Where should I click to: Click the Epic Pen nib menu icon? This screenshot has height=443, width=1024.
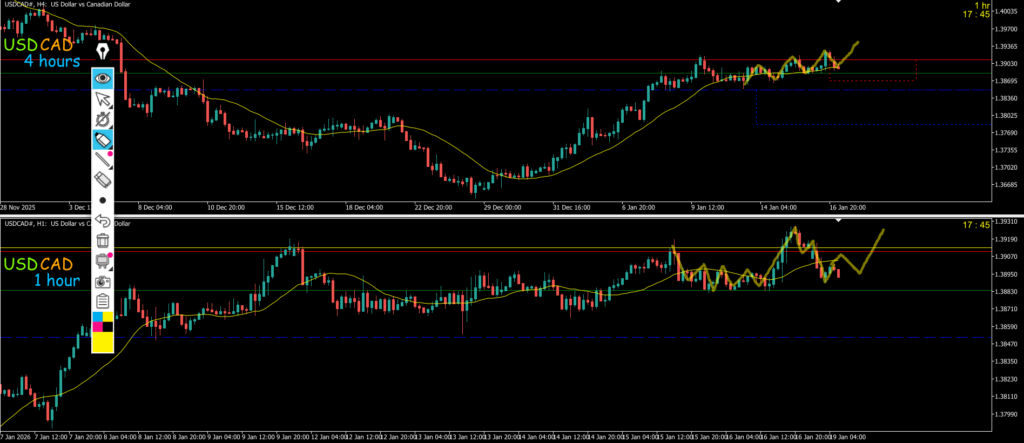pos(103,51)
